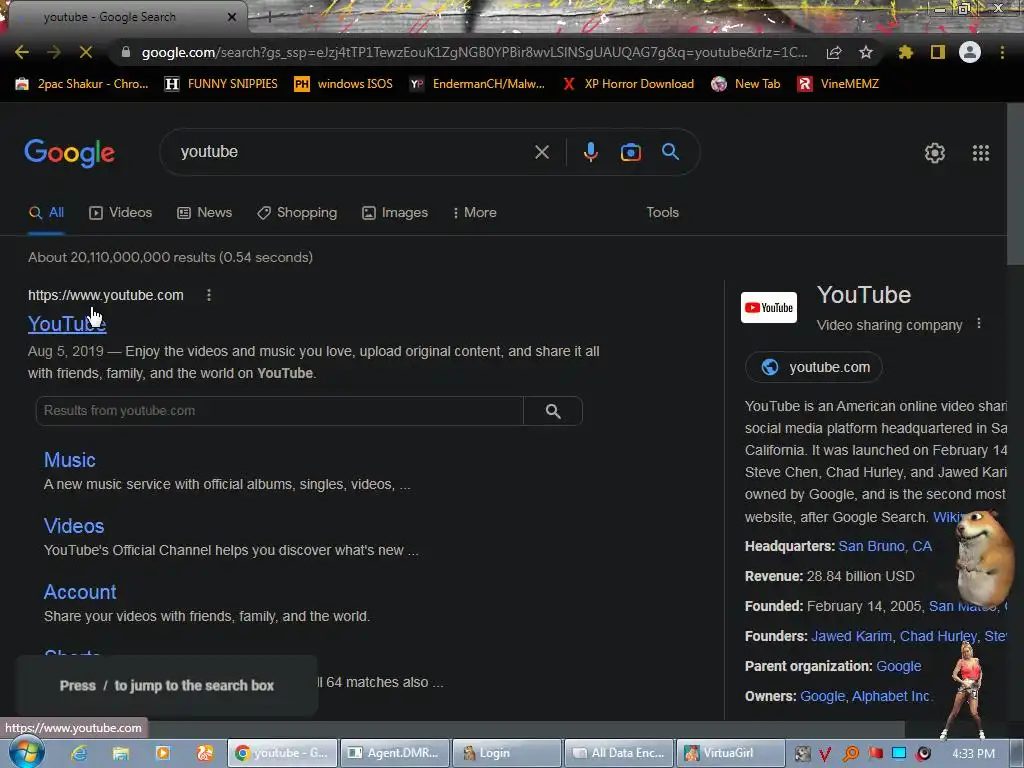Open Chrome's three-dot menu
1024x768 pixels.
tap(1002, 52)
